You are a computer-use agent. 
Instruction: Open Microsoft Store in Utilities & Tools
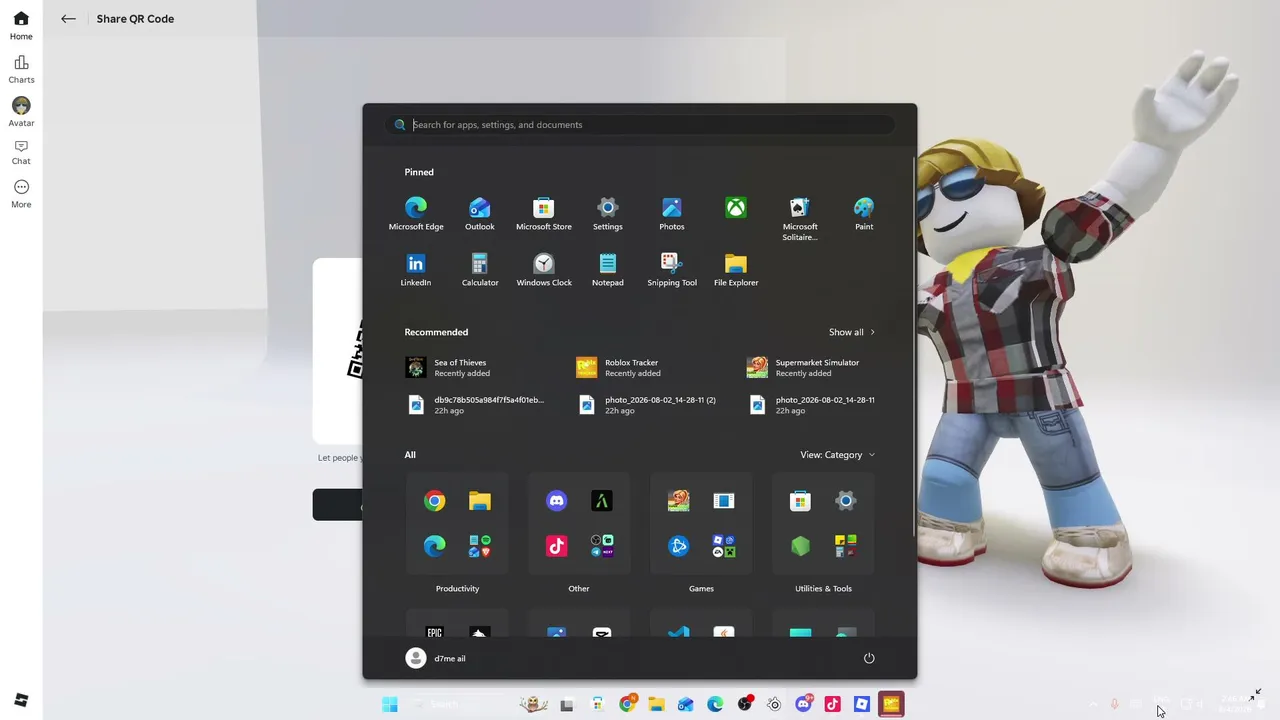pos(801,501)
